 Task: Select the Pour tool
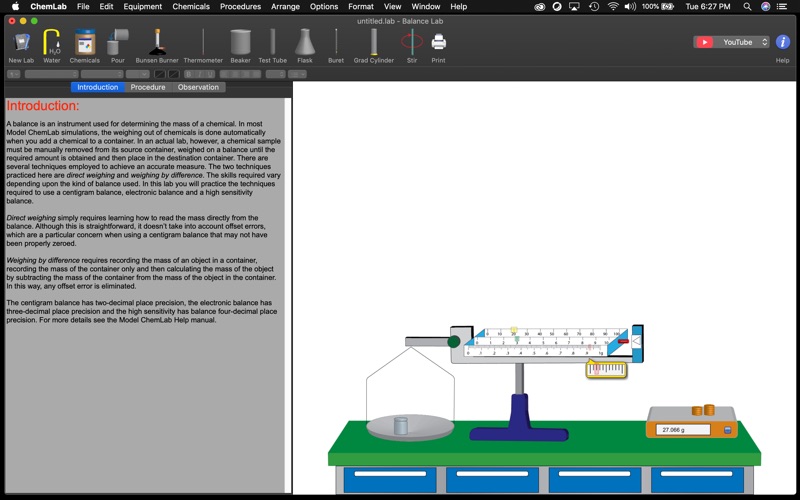[x=118, y=46]
